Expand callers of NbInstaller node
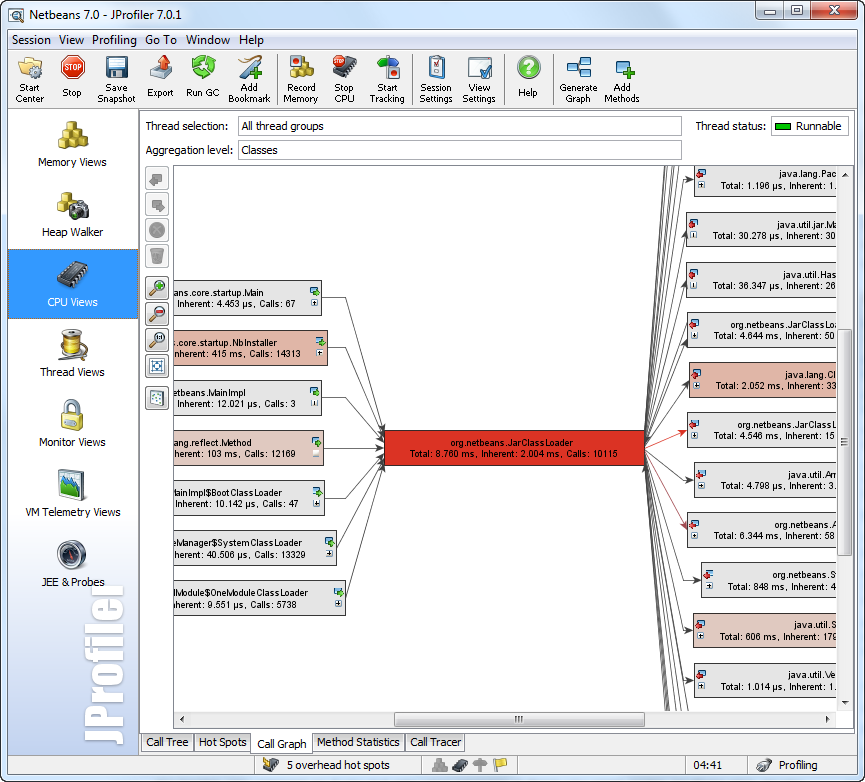Viewport: 865px width, 782px height. (x=320, y=353)
